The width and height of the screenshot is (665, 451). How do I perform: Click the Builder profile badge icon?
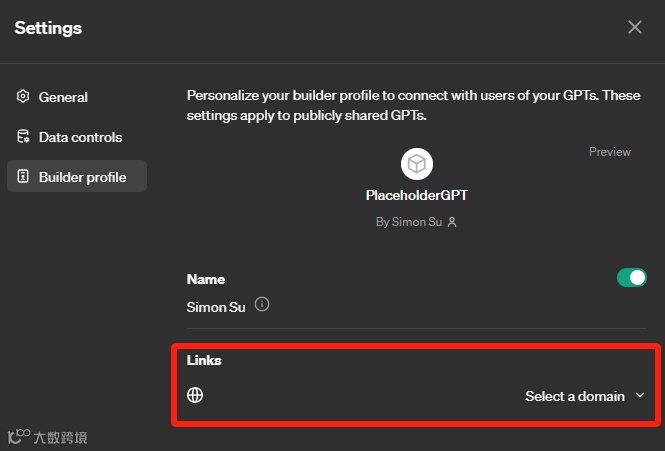[23, 177]
